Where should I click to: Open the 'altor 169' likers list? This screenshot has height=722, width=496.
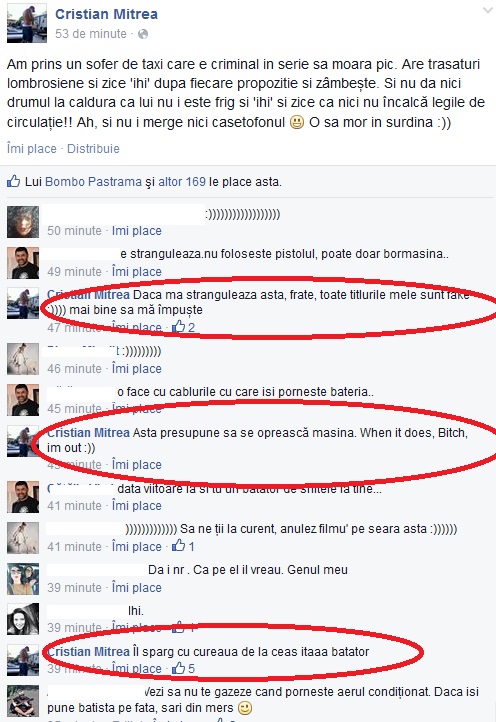tap(182, 182)
